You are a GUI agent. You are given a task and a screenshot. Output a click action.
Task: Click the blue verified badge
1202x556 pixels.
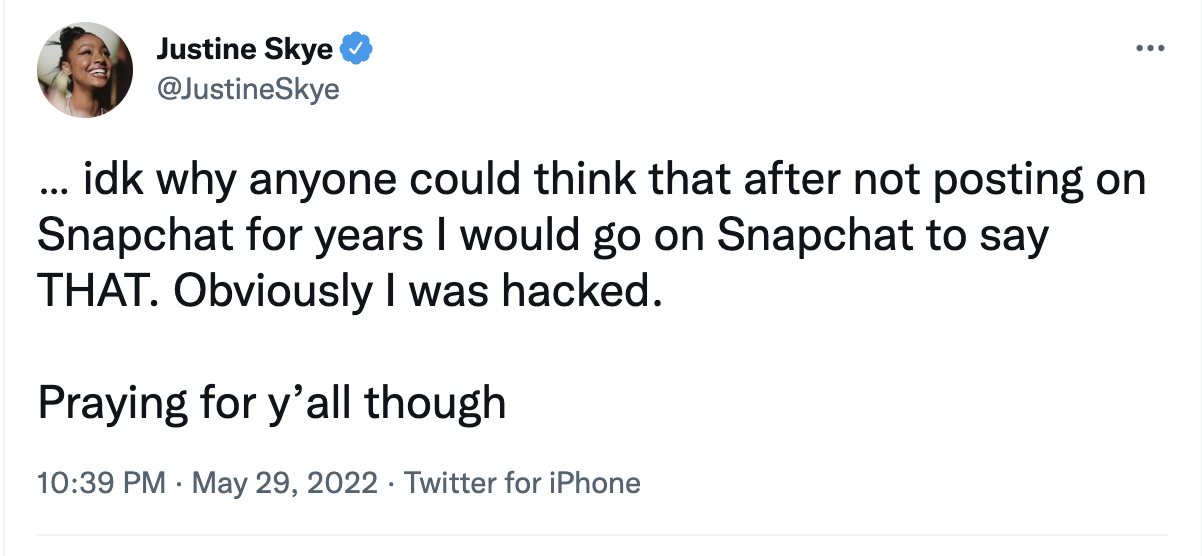[357, 48]
